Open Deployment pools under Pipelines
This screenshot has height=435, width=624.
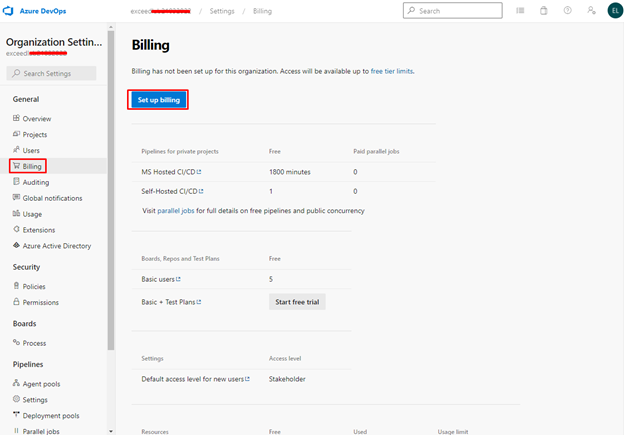pyautogui.click(x=51, y=415)
